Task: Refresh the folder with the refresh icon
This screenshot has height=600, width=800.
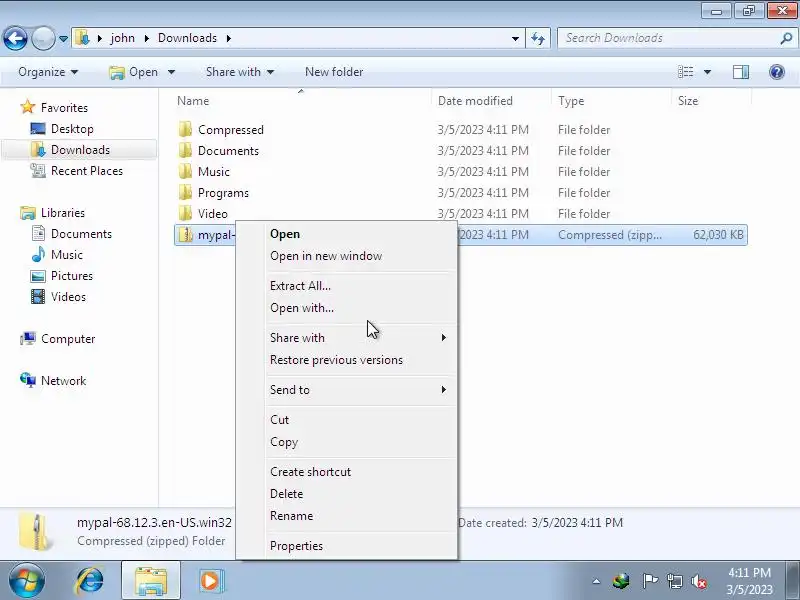Action: pos(538,38)
